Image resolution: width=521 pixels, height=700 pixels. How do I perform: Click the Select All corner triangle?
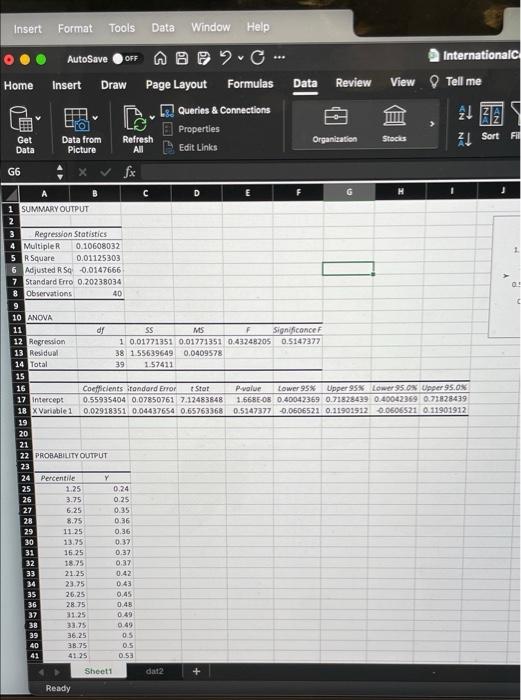tap(10, 194)
